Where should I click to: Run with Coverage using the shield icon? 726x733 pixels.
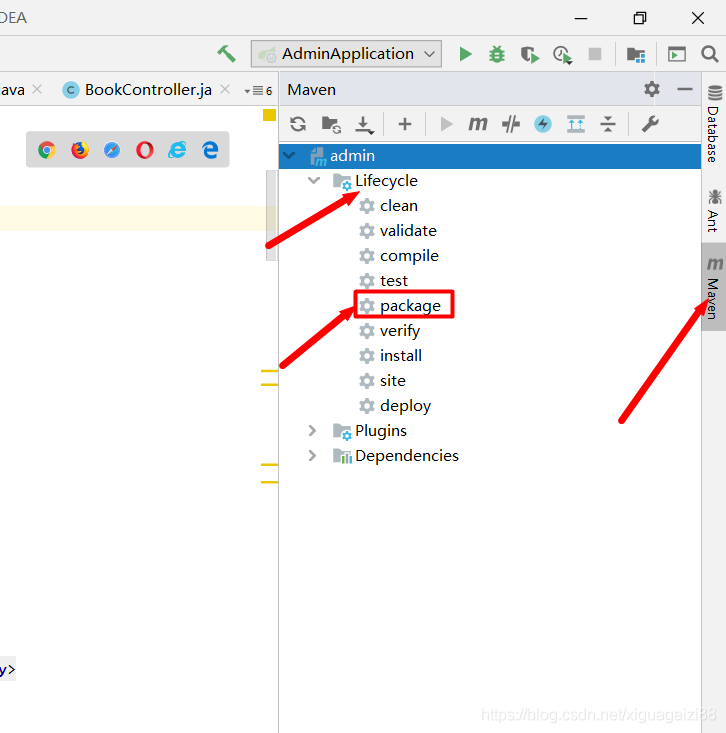pos(530,54)
